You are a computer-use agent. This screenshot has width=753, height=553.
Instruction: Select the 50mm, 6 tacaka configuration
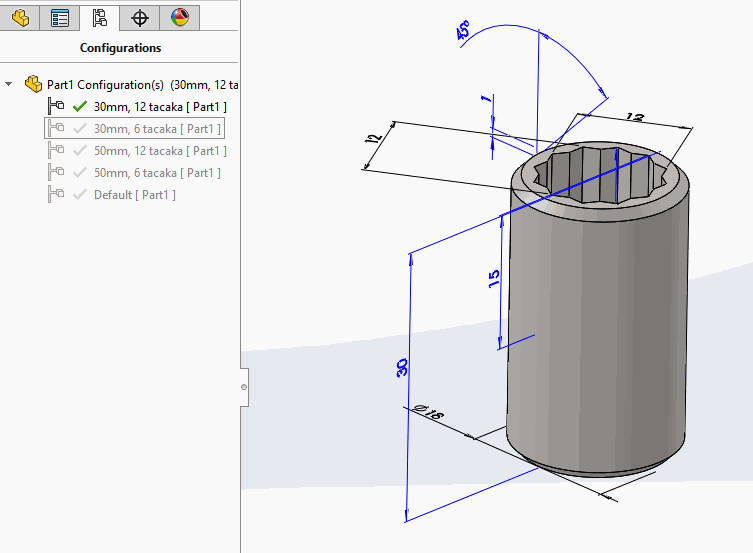pyautogui.click(x=157, y=172)
